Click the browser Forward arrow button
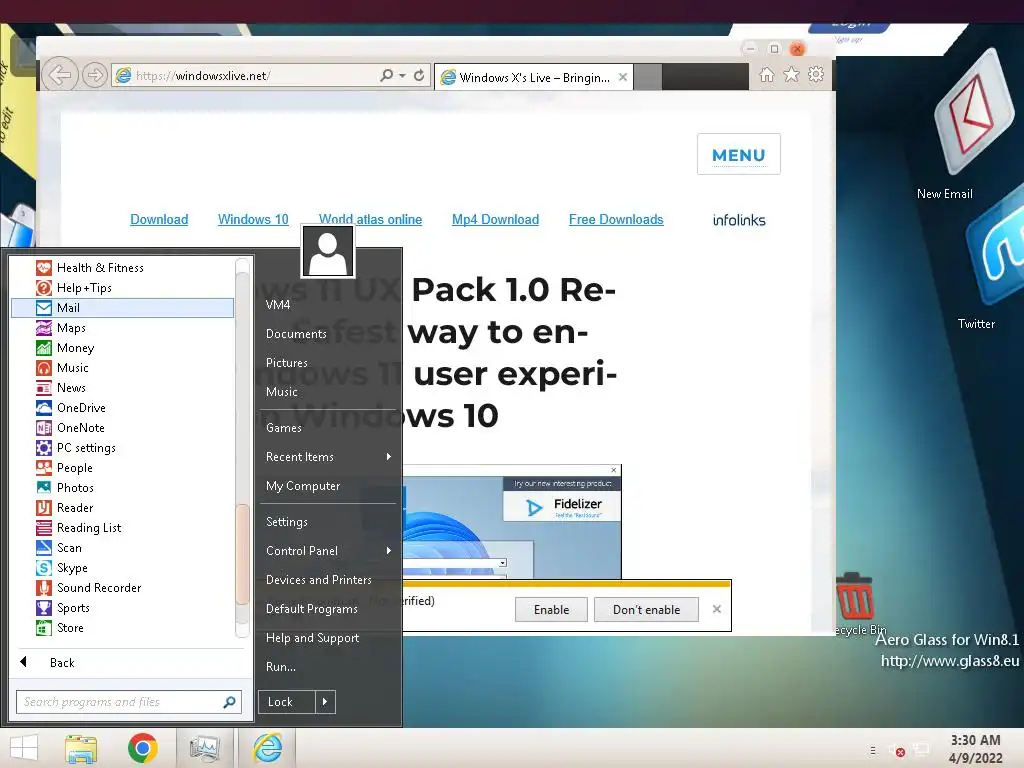Viewport: 1024px width, 768px height. (95, 76)
